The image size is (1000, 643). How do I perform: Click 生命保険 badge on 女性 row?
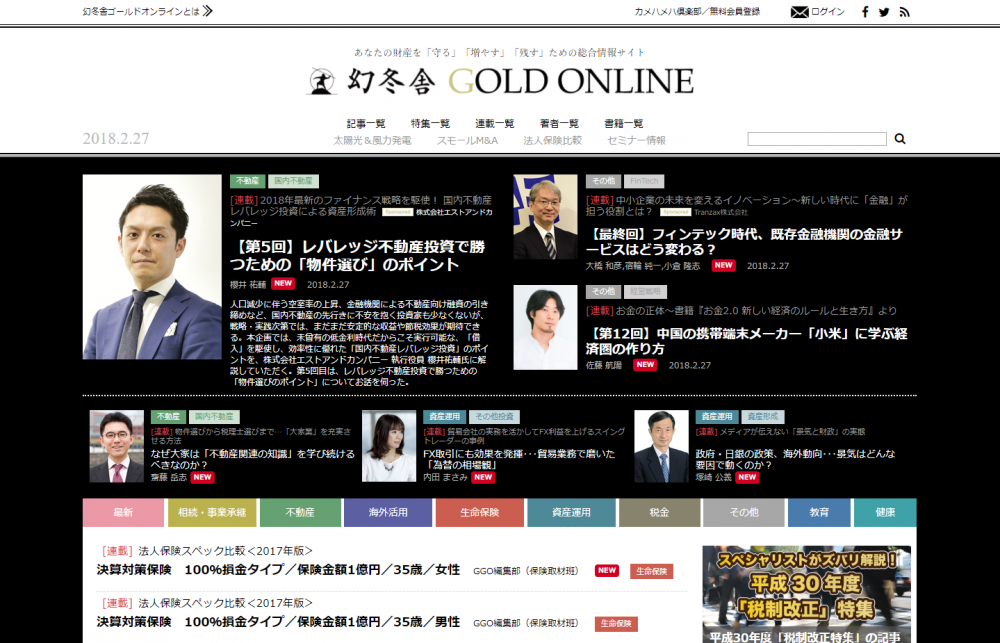pos(651,572)
